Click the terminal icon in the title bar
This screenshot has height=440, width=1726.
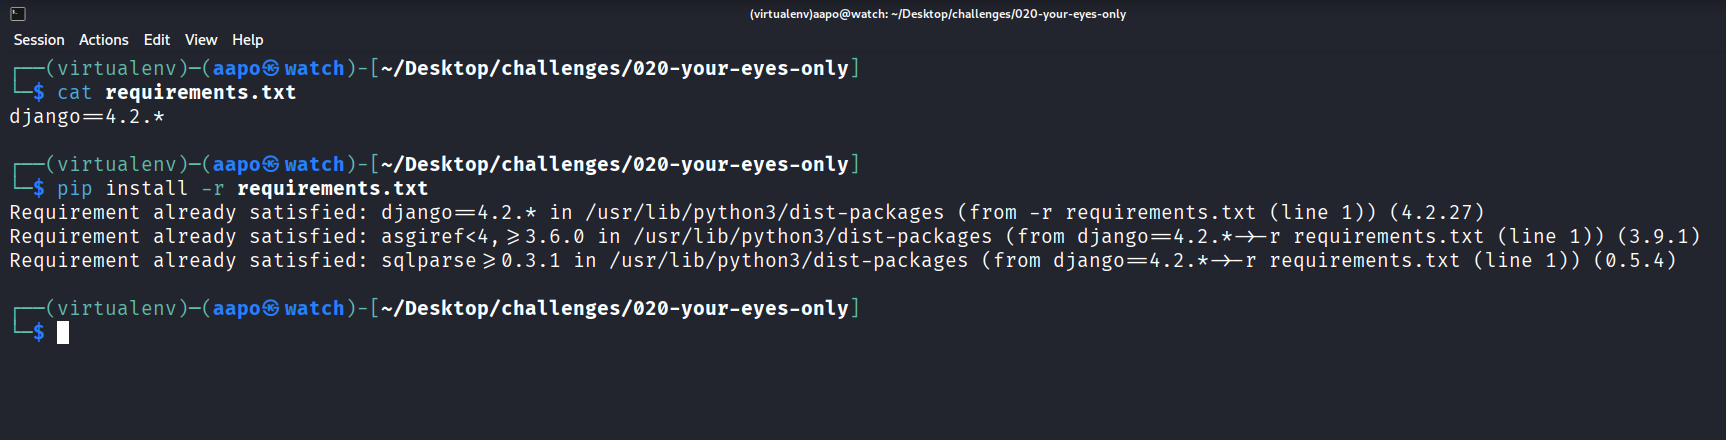pos(18,14)
